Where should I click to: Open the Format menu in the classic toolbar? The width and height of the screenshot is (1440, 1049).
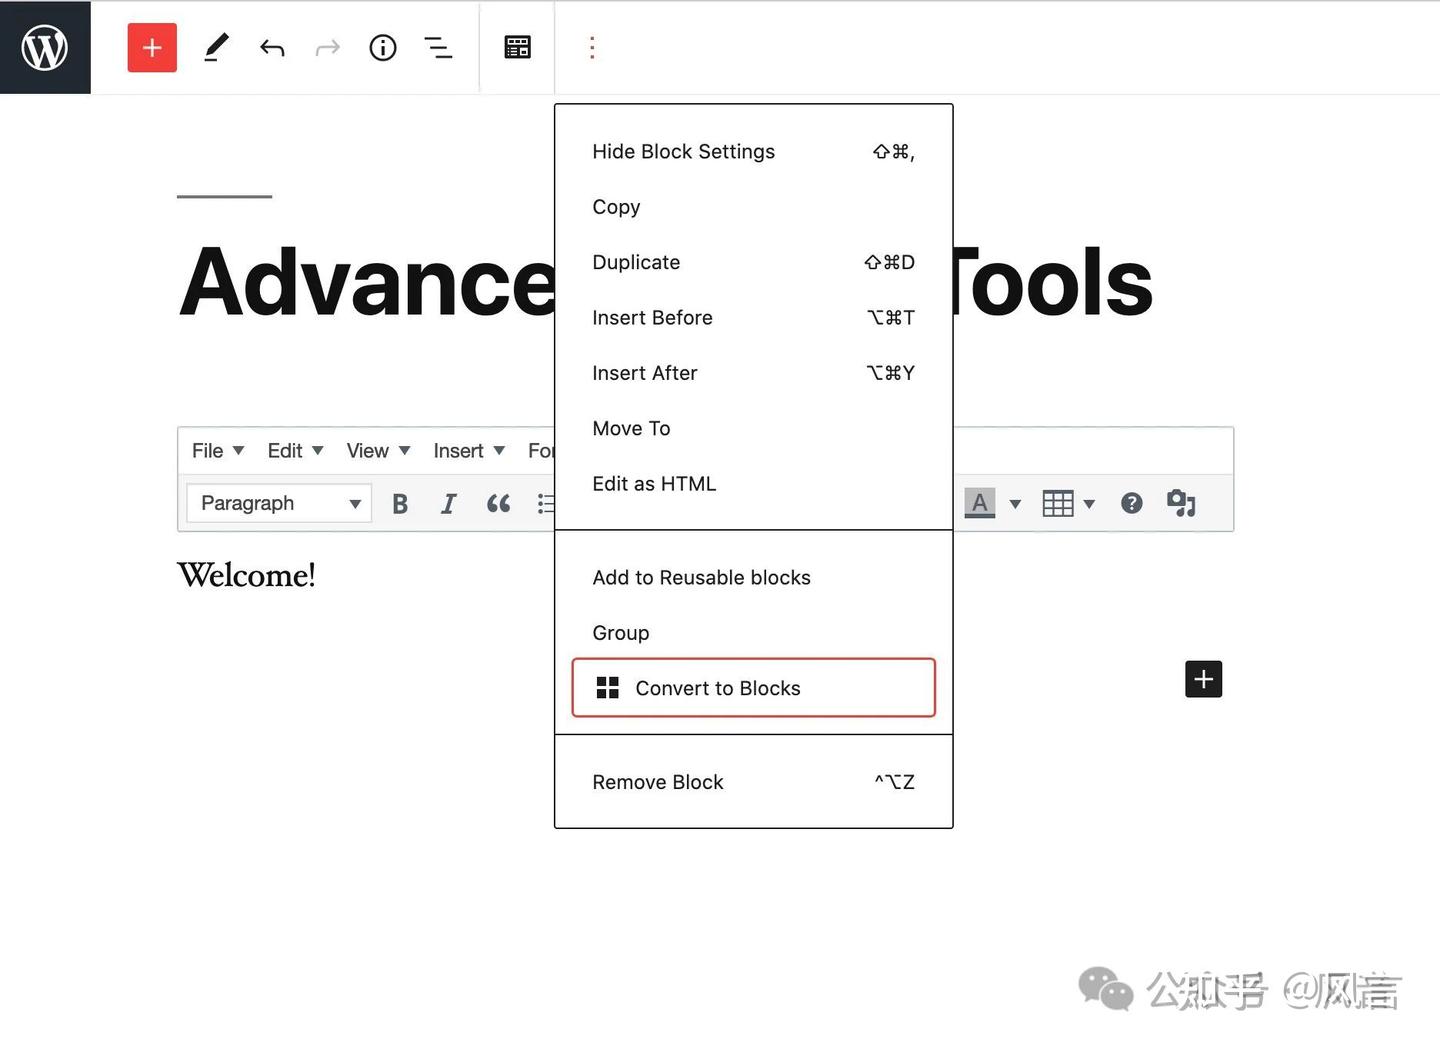pos(545,450)
